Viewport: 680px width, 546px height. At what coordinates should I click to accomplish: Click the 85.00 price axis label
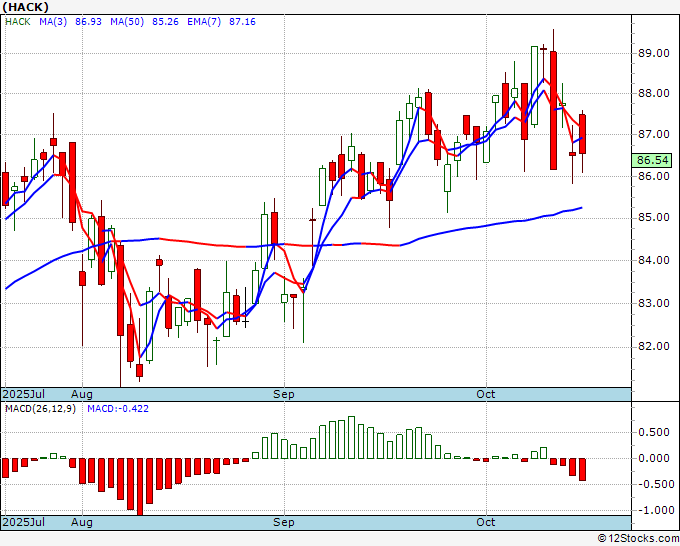point(653,217)
